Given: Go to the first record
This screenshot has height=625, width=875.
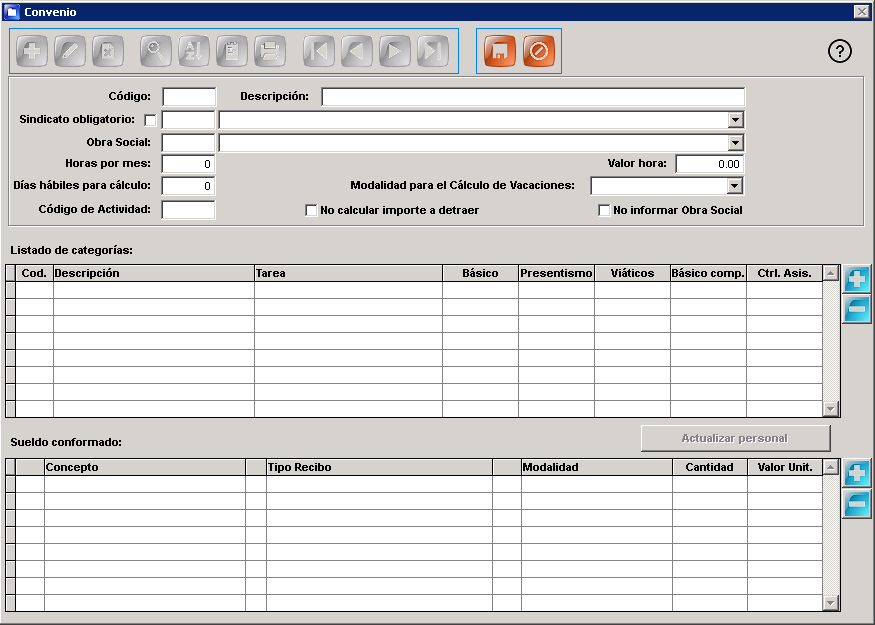Looking at the screenshot, I should [319, 51].
